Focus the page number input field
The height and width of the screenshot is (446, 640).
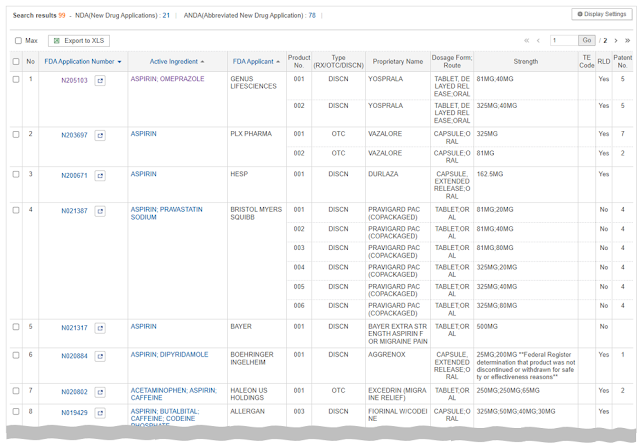pyautogui.click(x=564, y=40)
